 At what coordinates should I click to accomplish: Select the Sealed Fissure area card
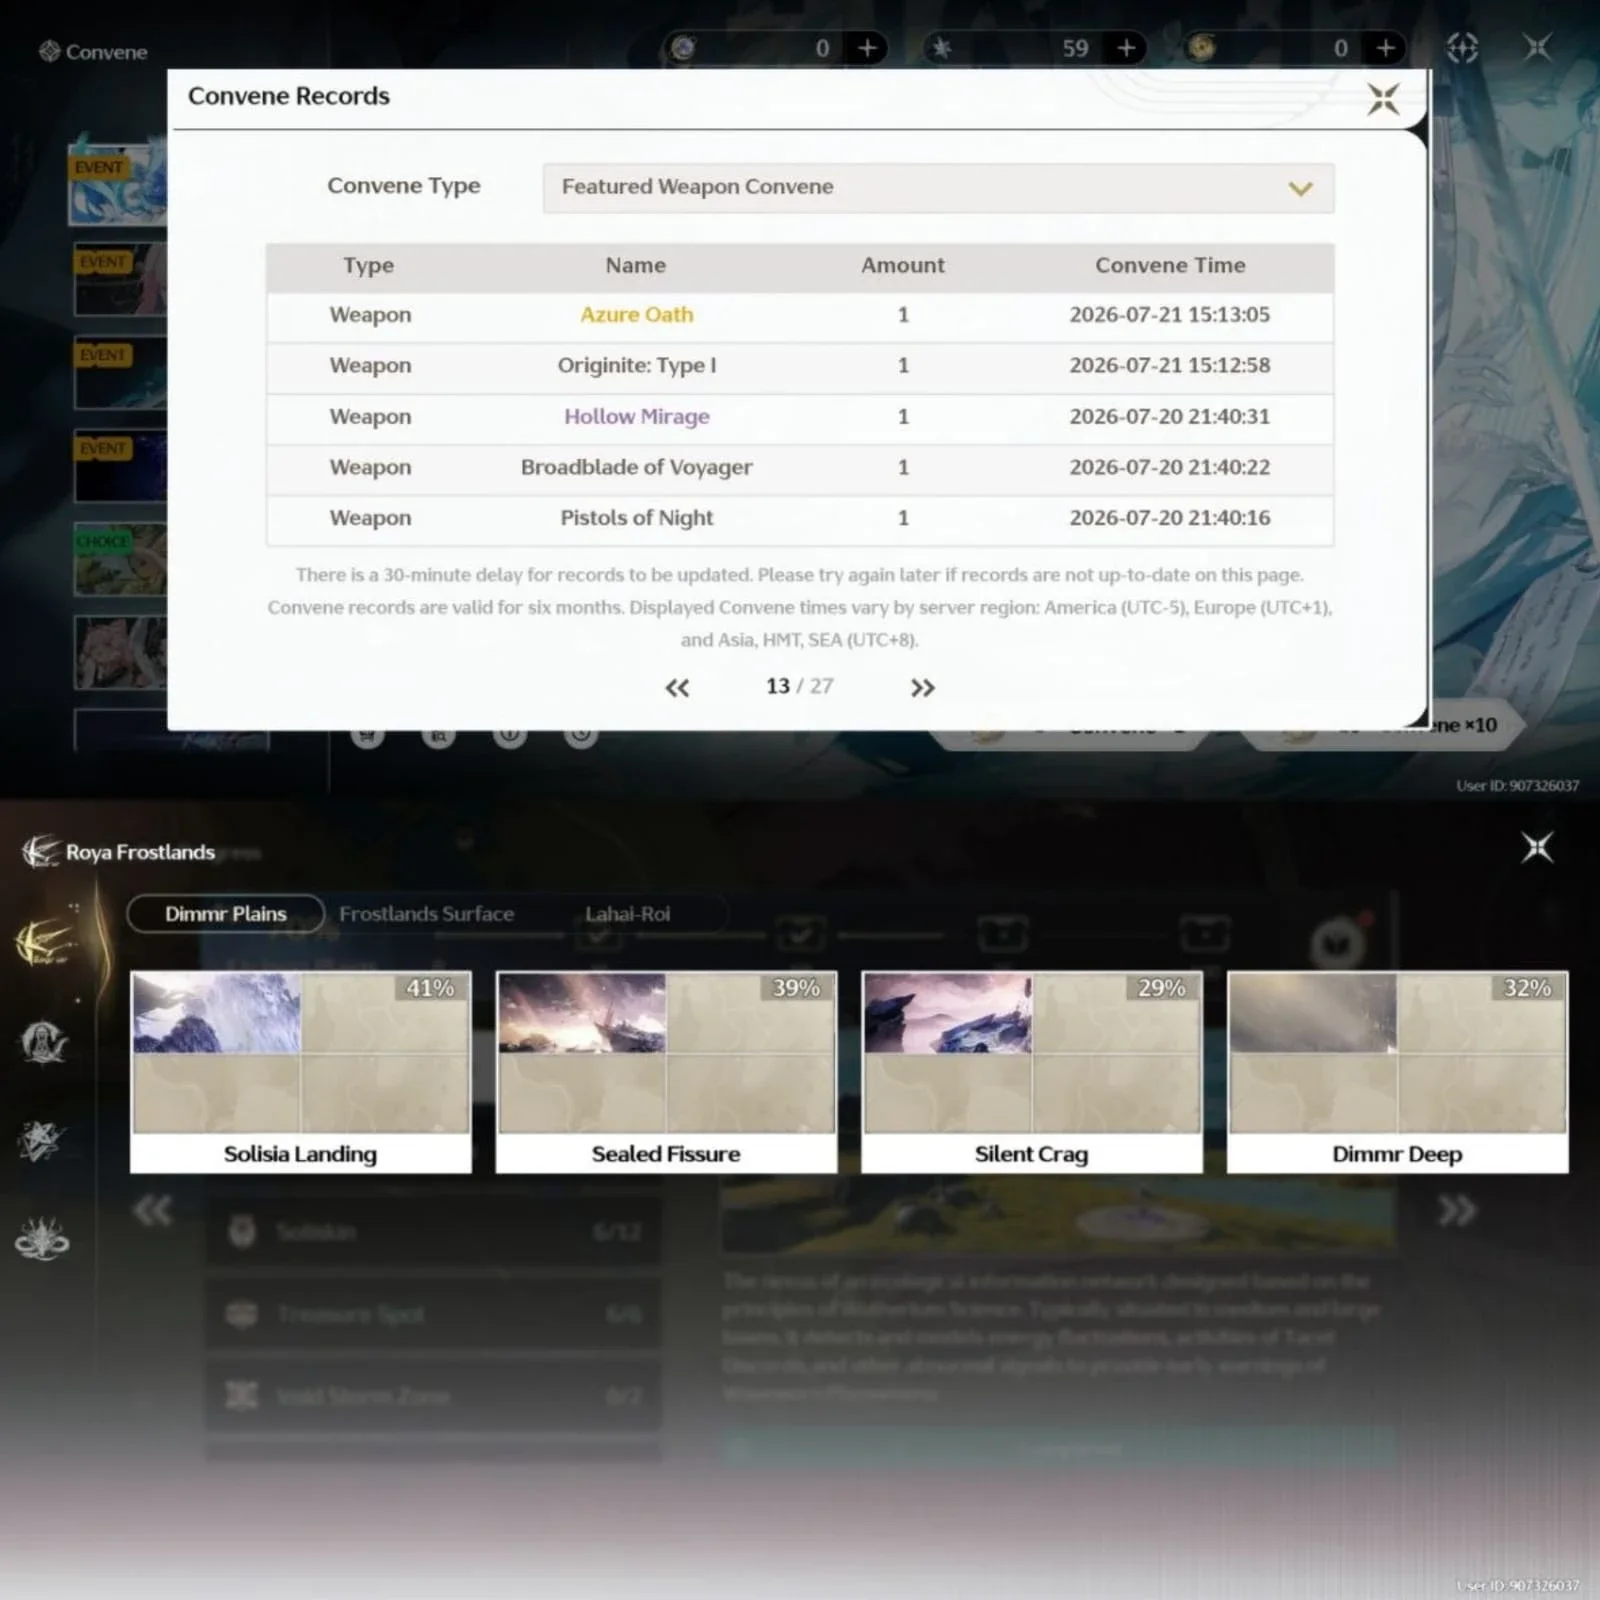(x=666, y=1071)
